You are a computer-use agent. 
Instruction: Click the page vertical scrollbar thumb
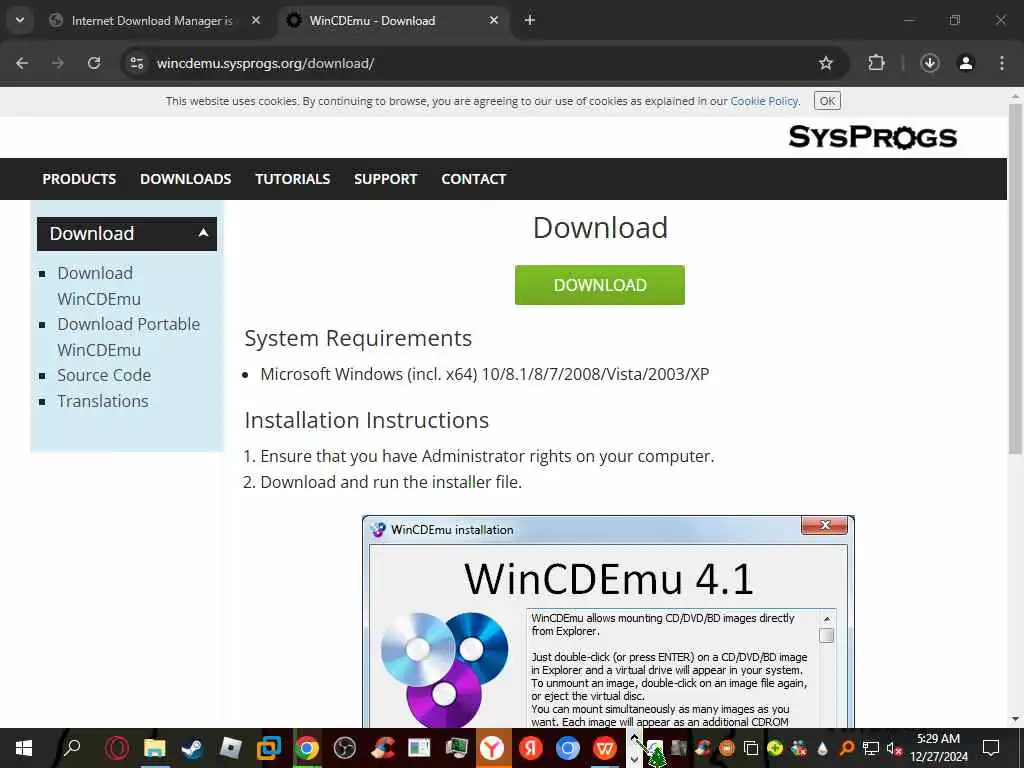tap(1015, 279)
